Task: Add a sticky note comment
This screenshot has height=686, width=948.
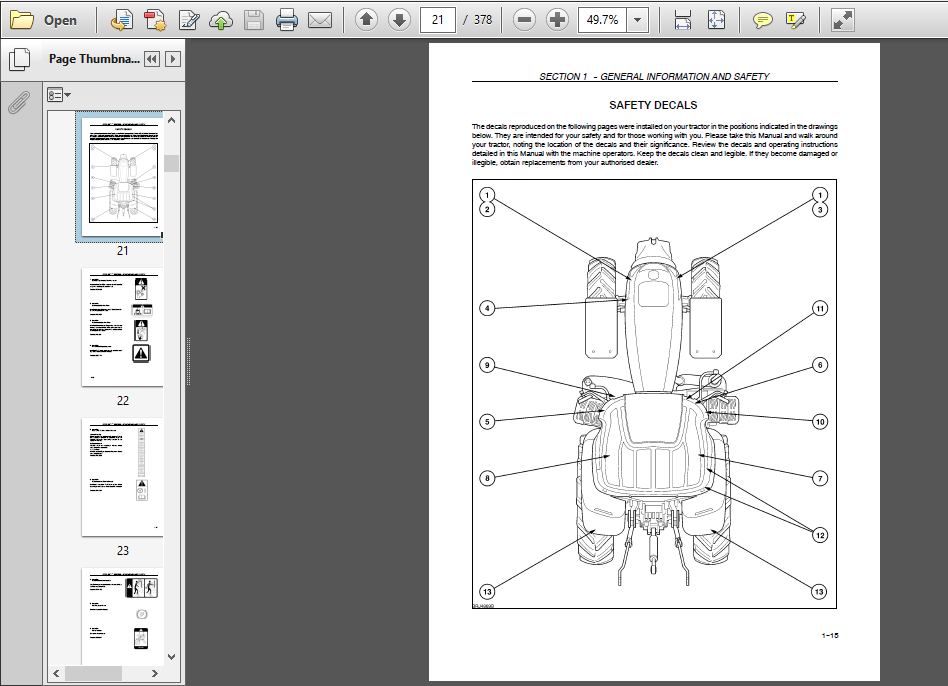Action: tap(762, 20)
